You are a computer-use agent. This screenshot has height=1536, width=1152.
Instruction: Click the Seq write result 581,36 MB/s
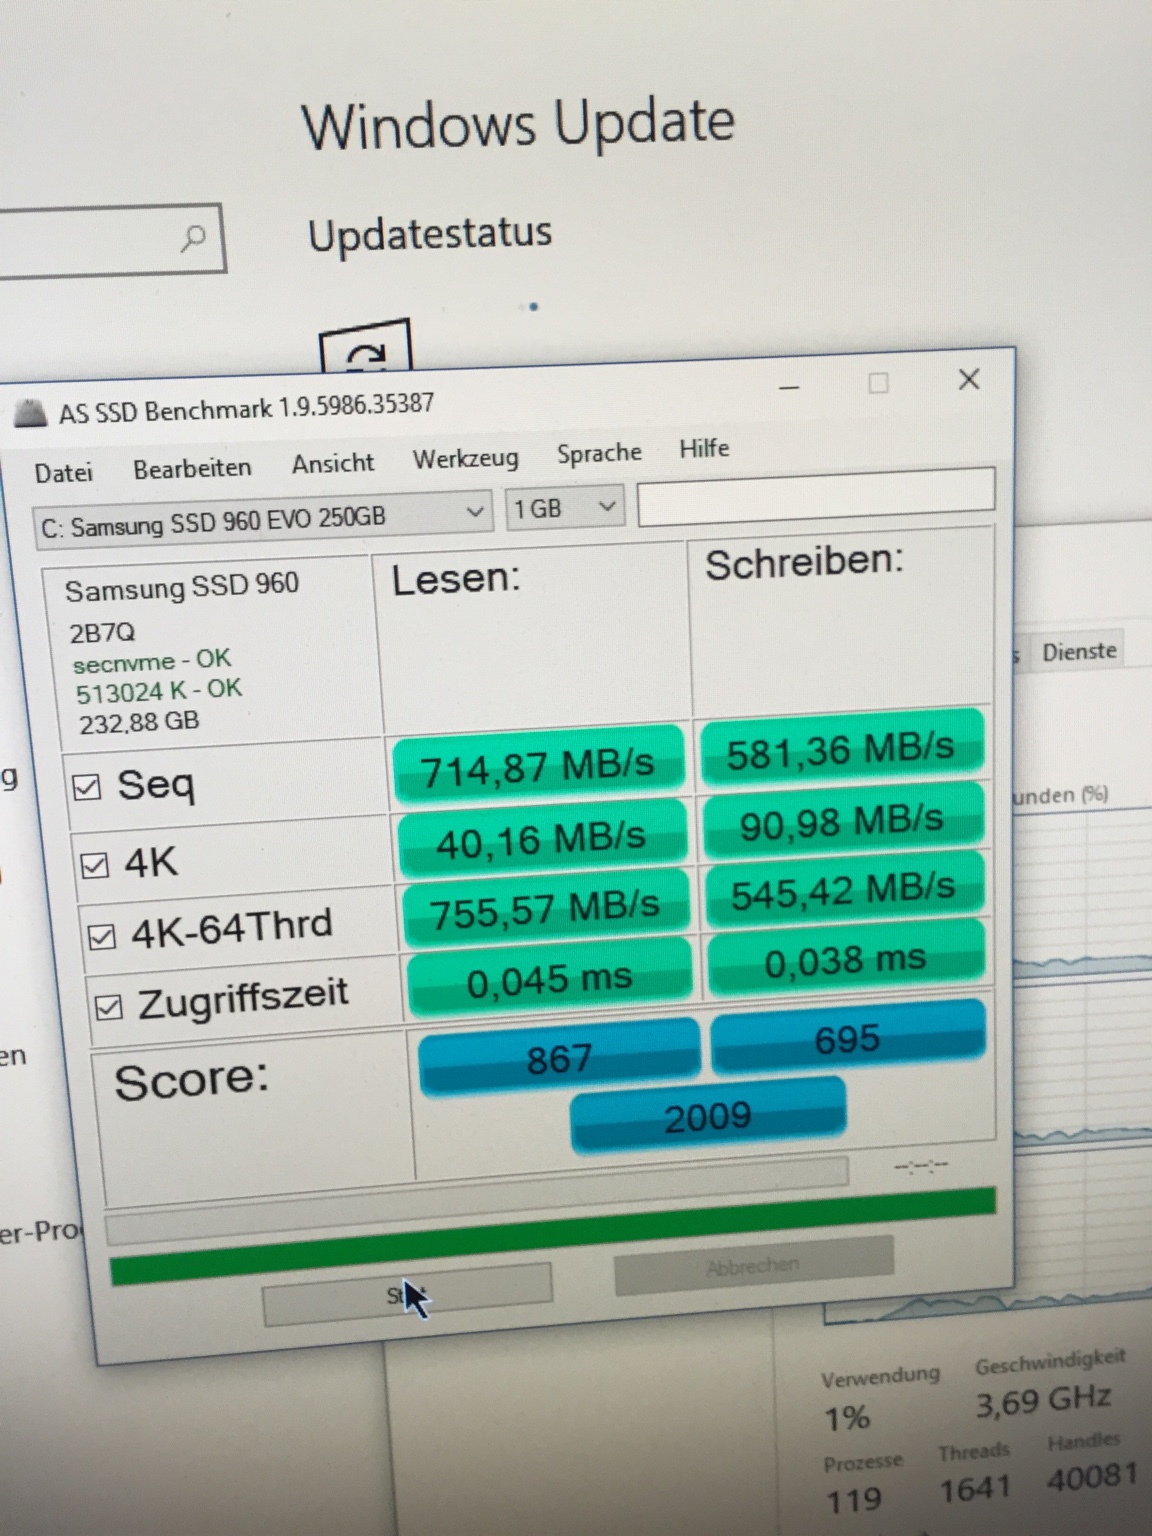pyautogui.click(x=841, y=751)
